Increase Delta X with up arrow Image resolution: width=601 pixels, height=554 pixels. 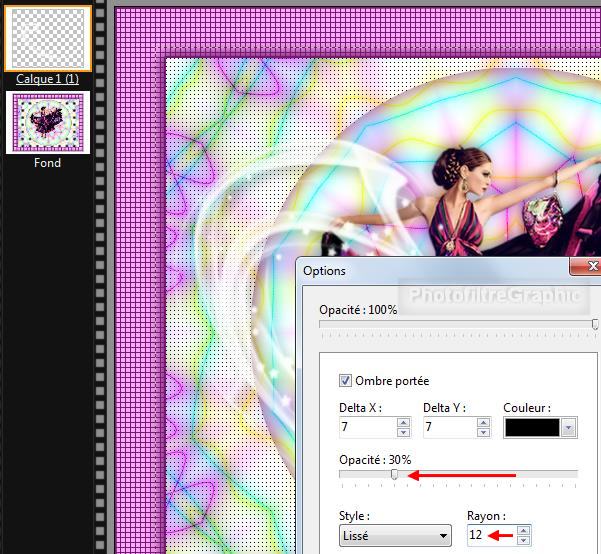pos(403,422)
